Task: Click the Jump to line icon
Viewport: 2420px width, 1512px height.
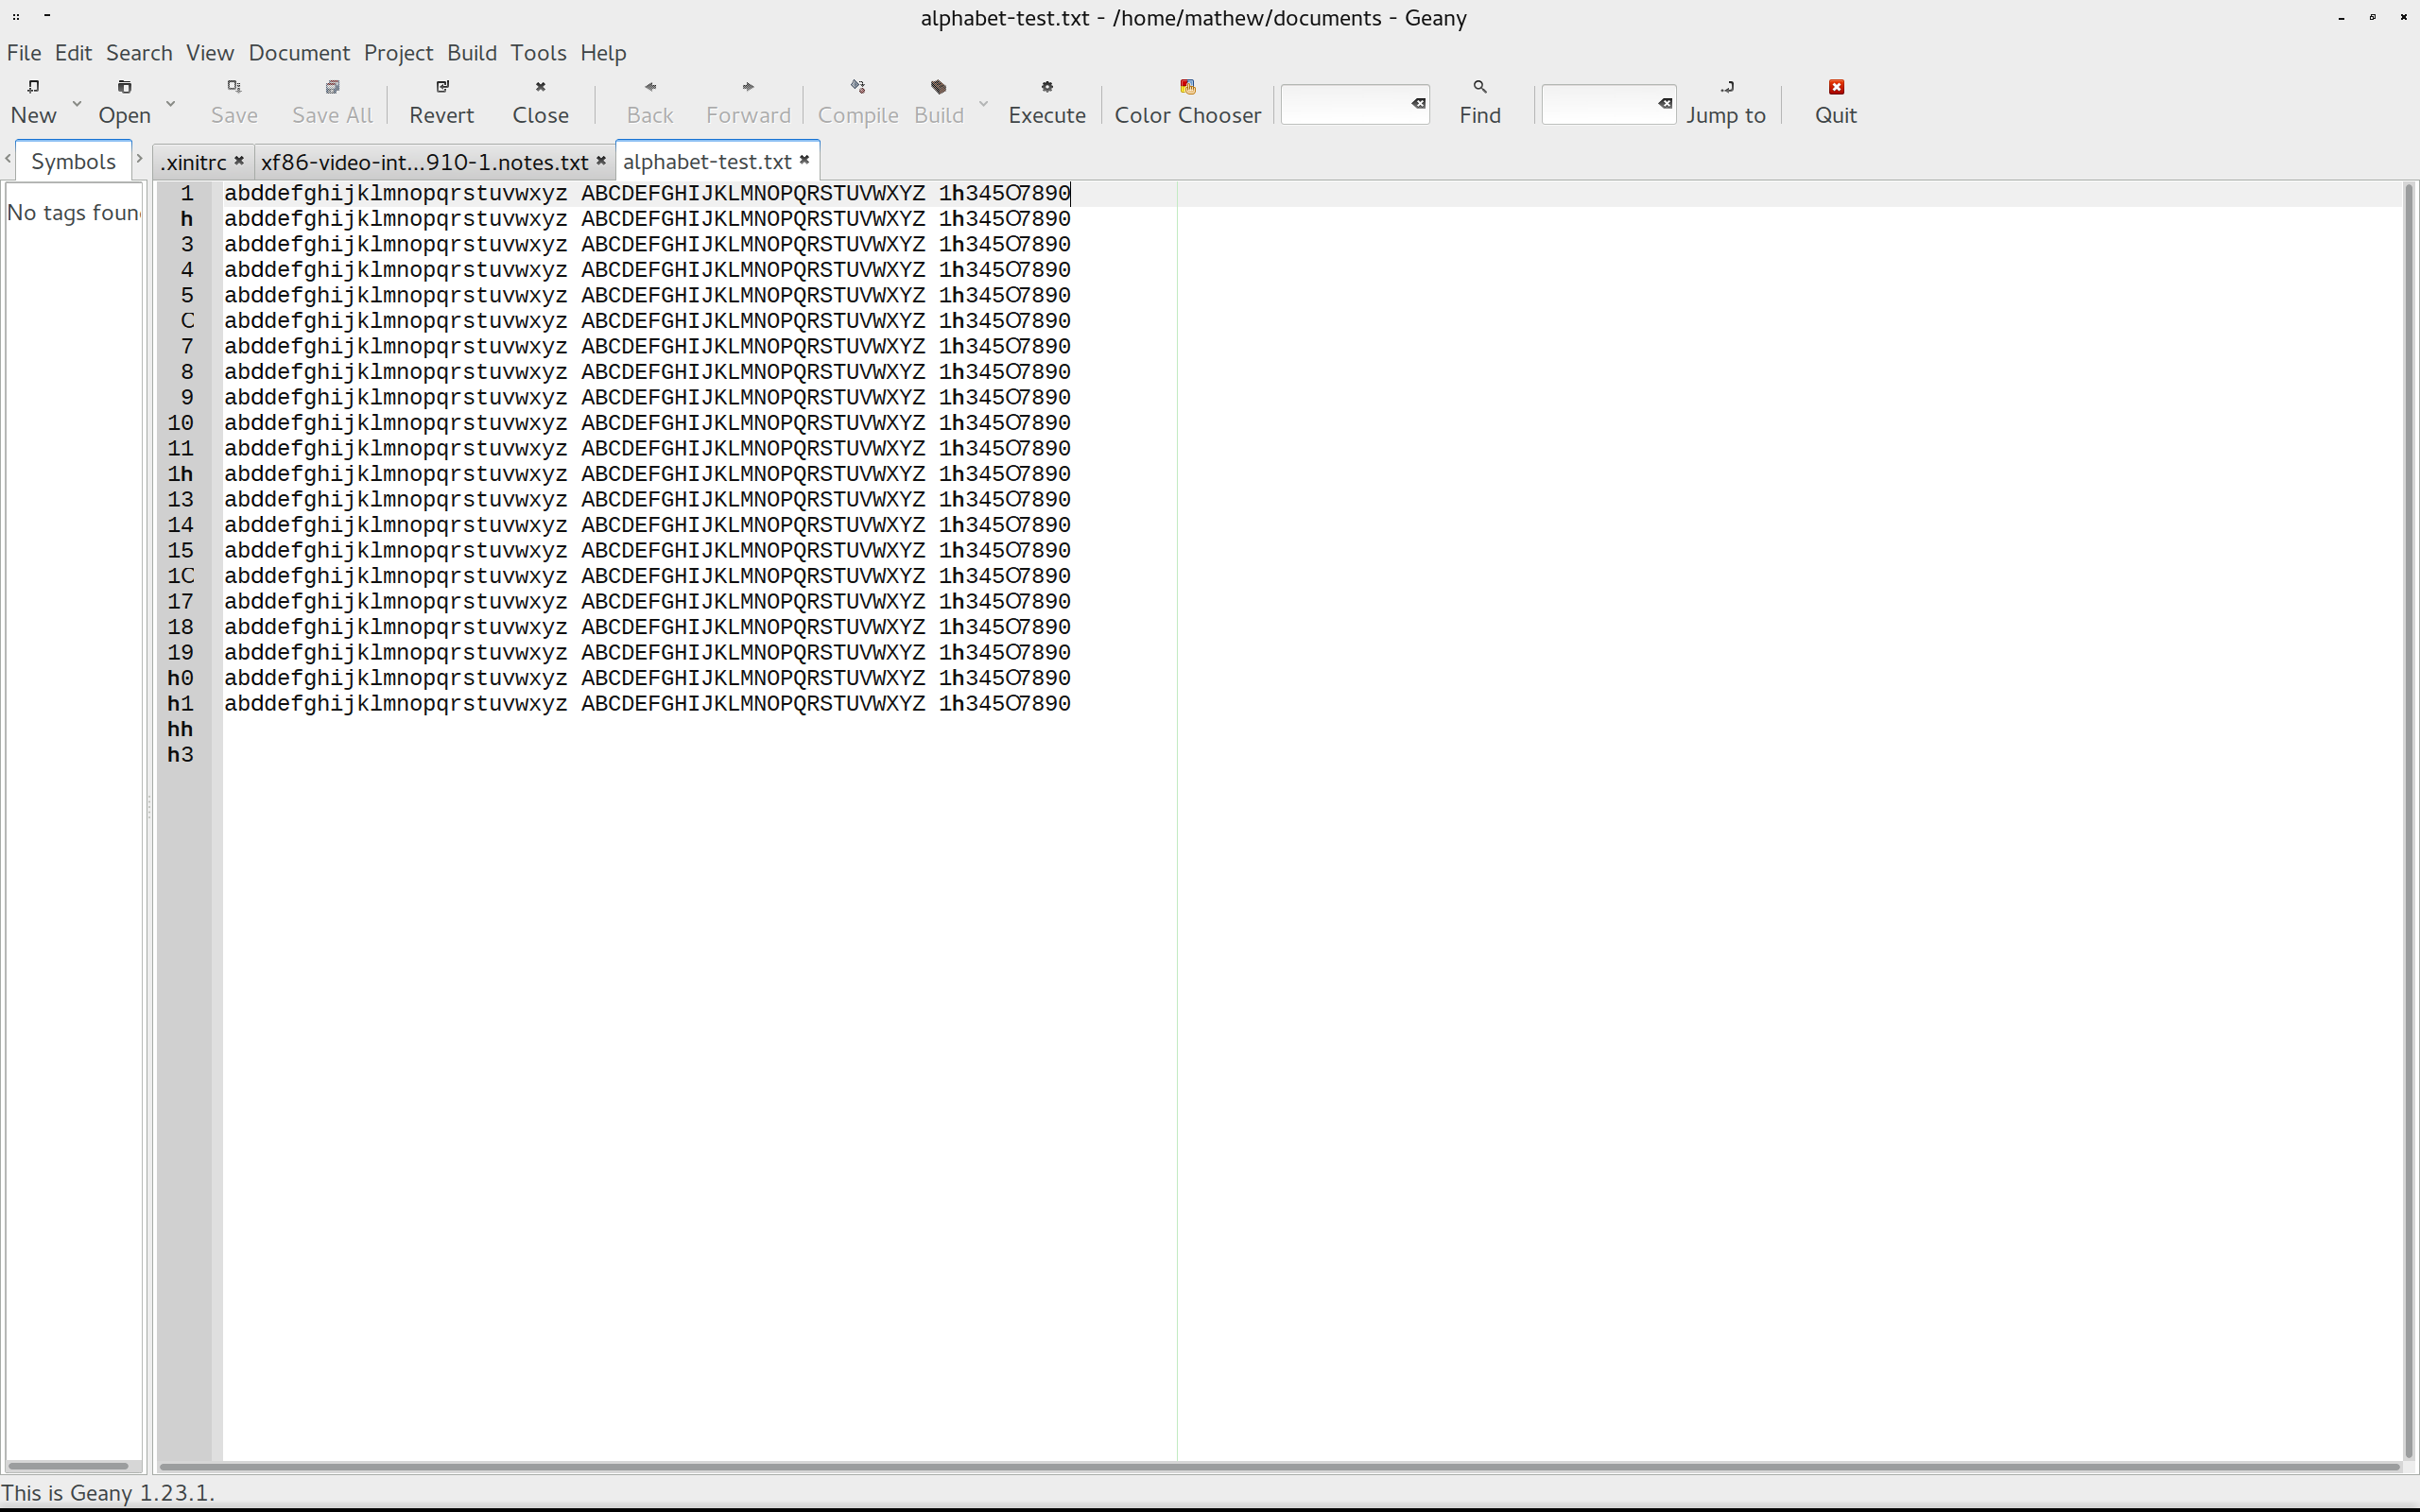Action: coord(1726,87)
